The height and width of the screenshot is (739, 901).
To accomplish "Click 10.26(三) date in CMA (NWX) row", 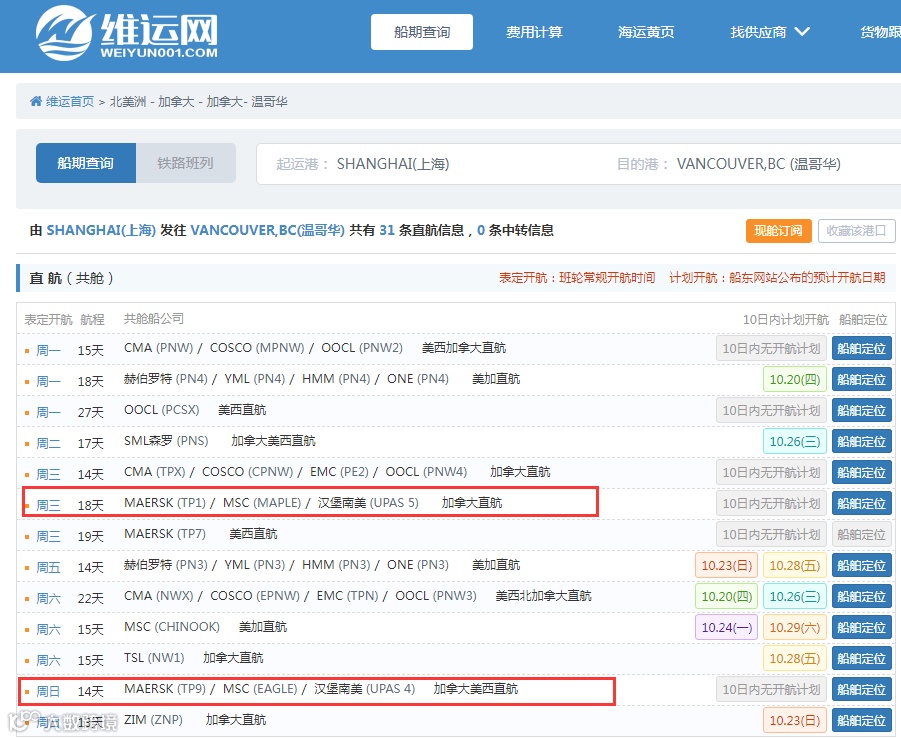I will 795,597.
